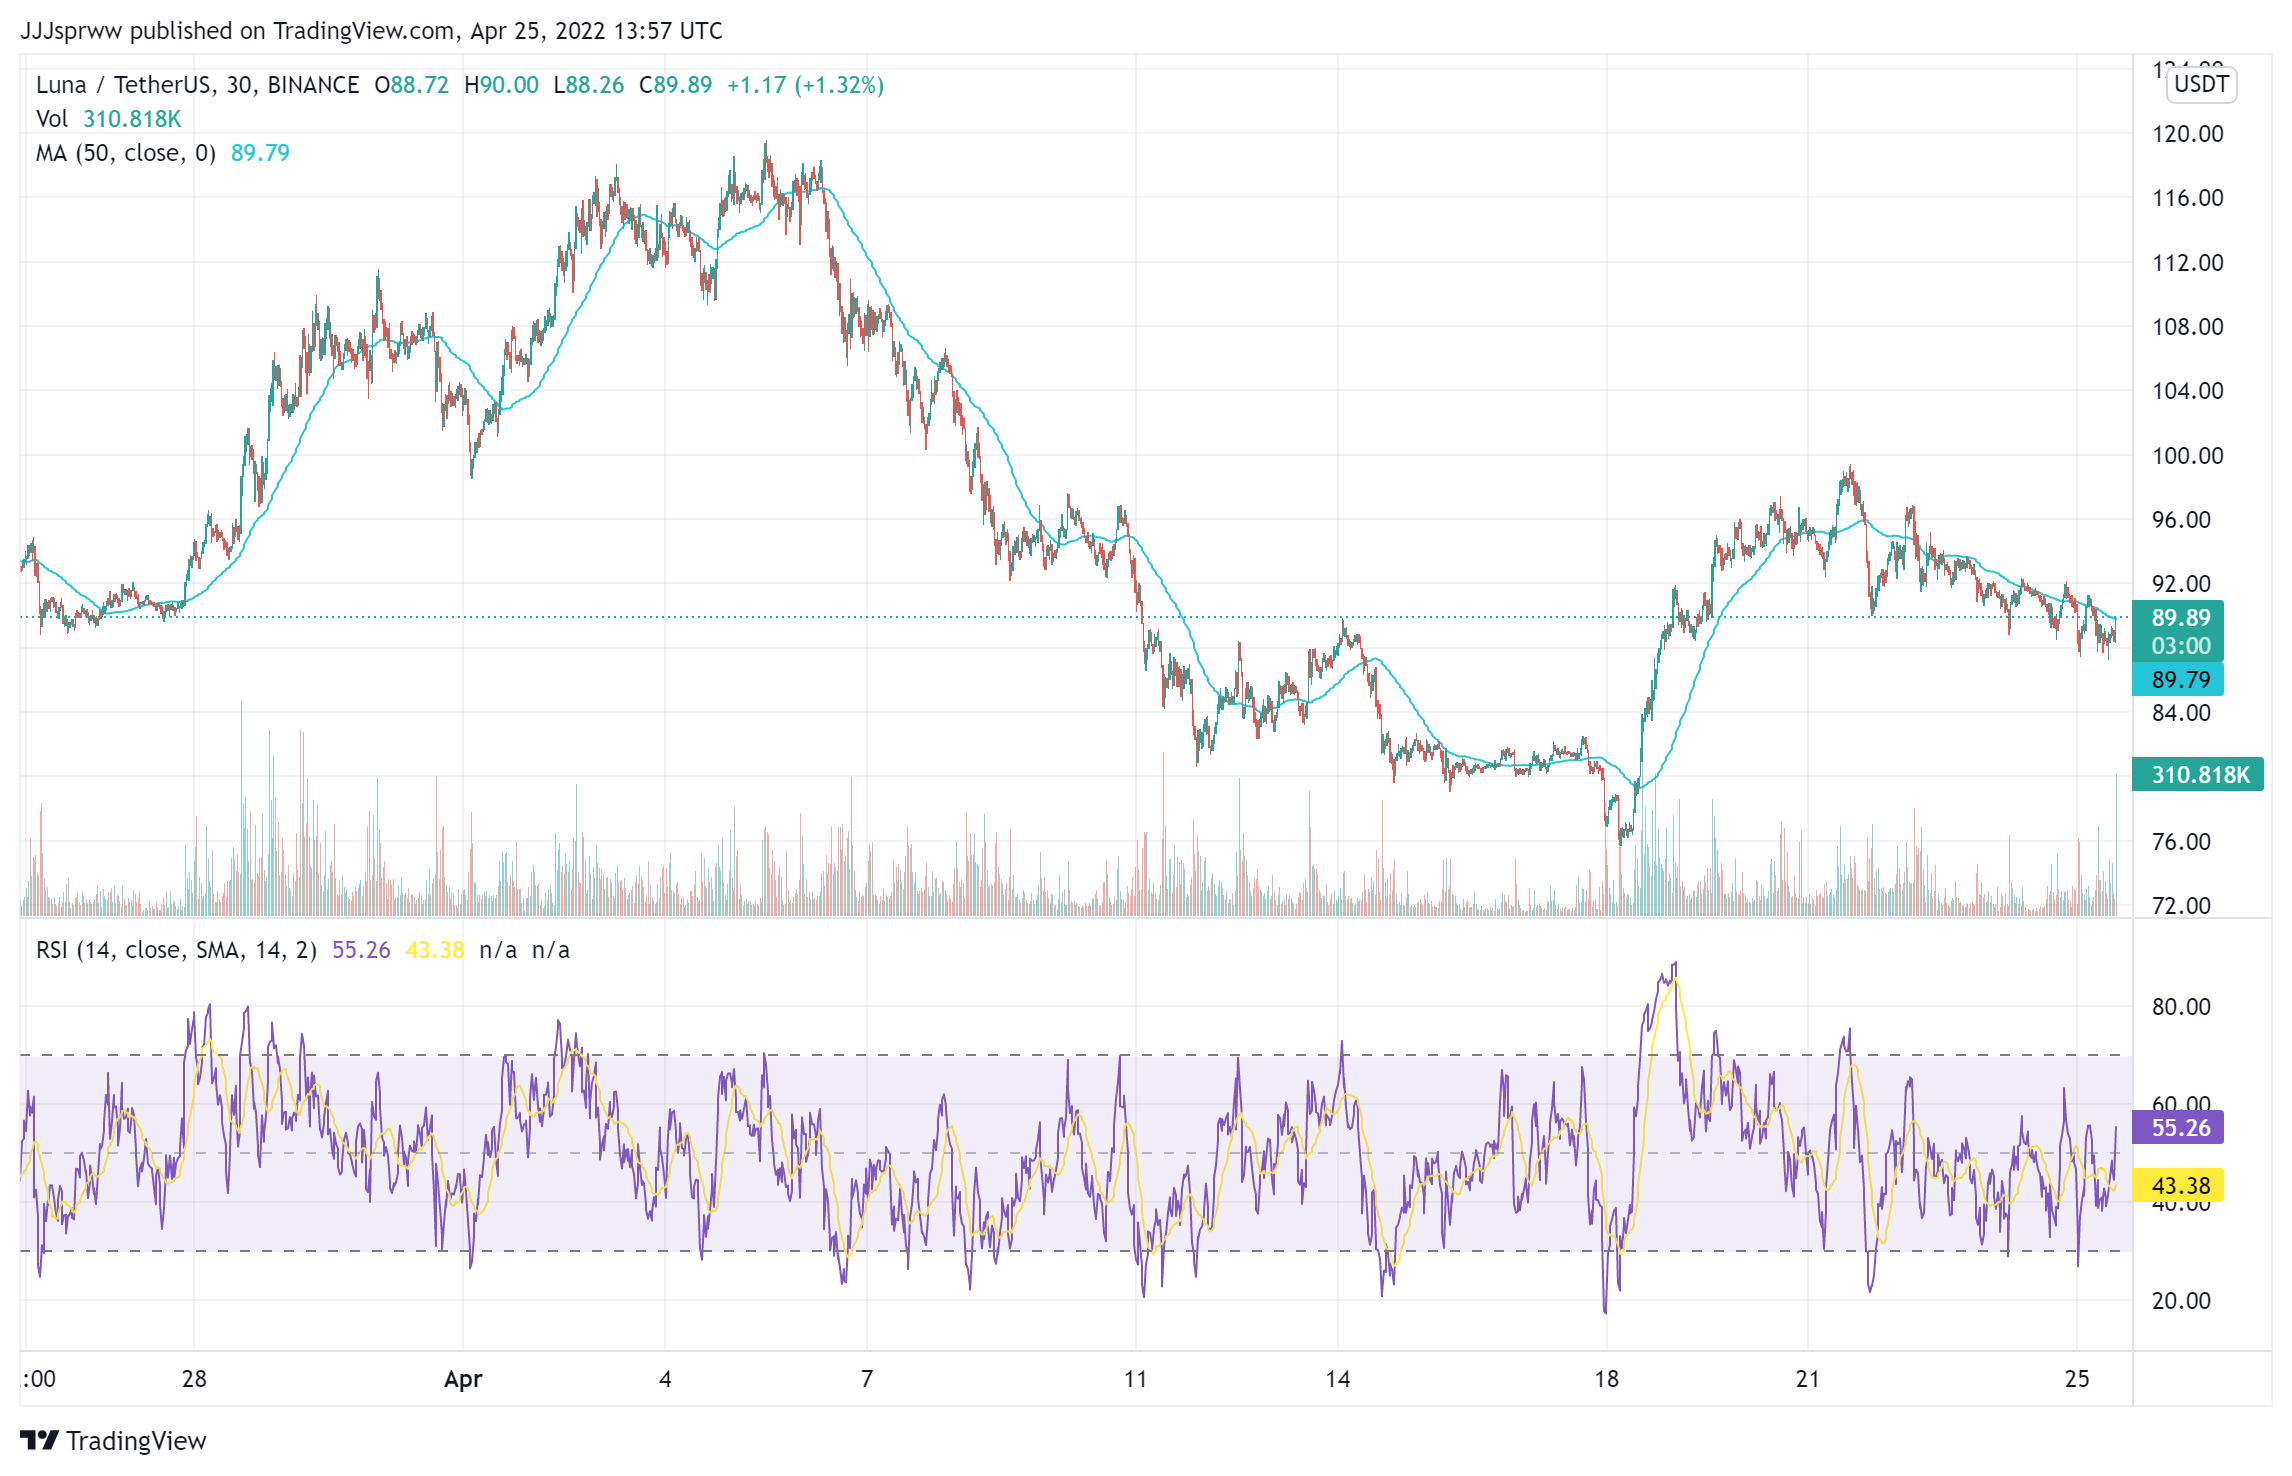Click the 80.00 RSI axis label

pyautogui.click(x=2181, y=1007)
